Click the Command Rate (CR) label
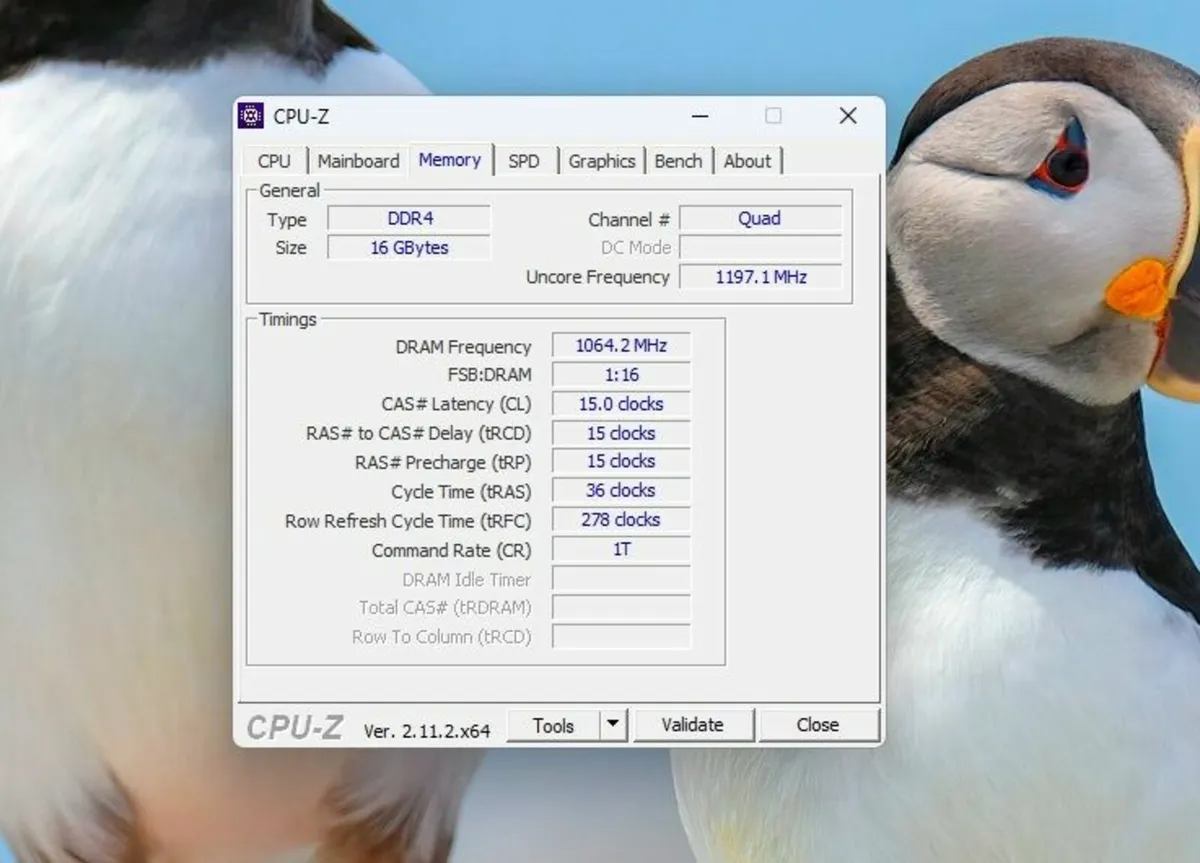This screenshot has width=1200, height=863. [451, 550]
